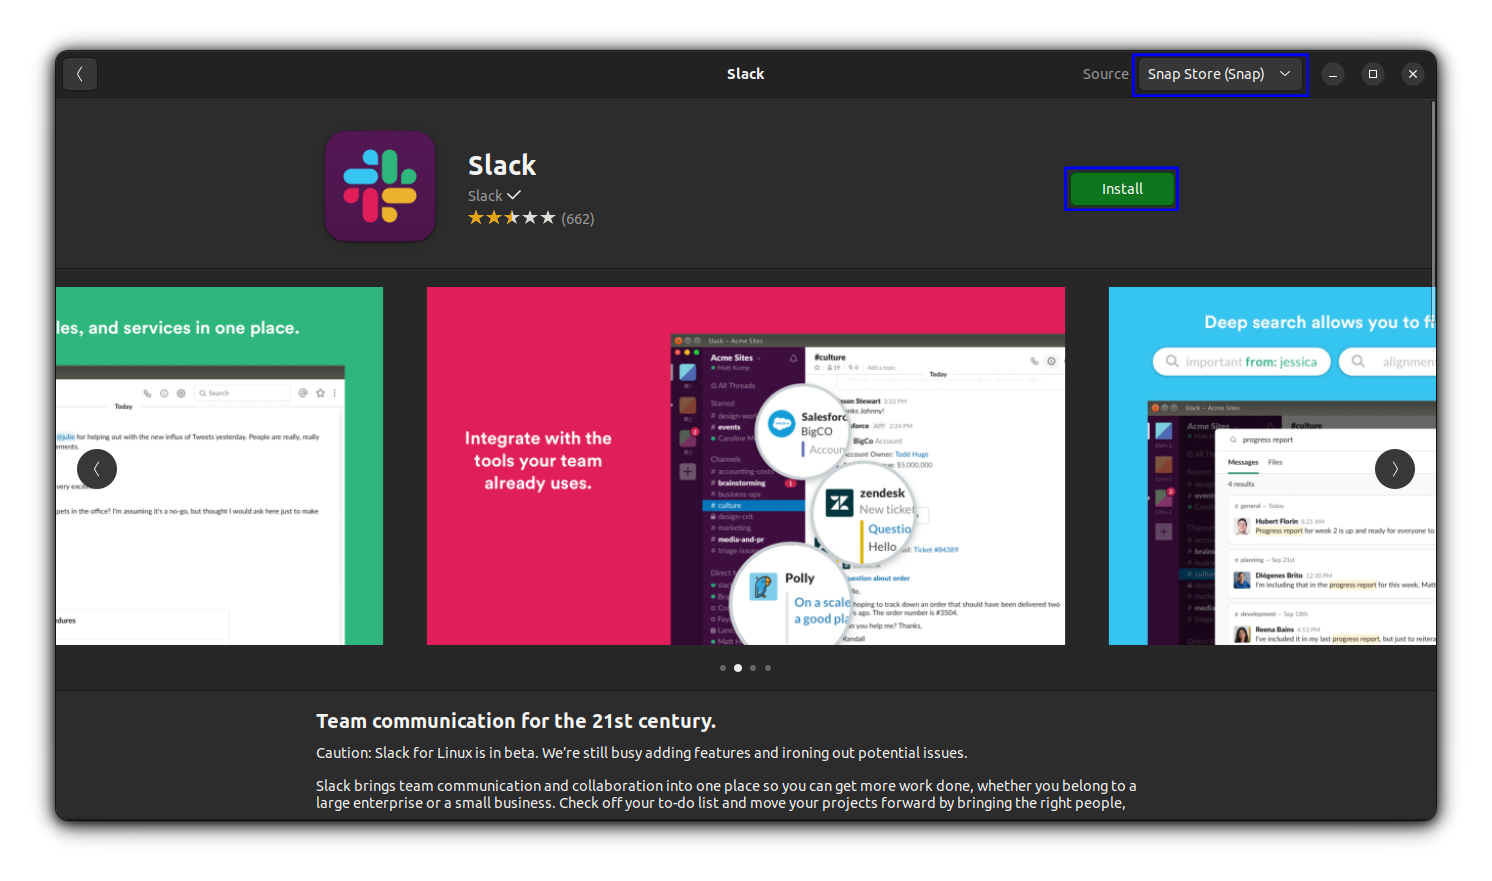Minimize the Slack software window
The height and width of the screenshot is (881, 1492).
coord(1333,74)
